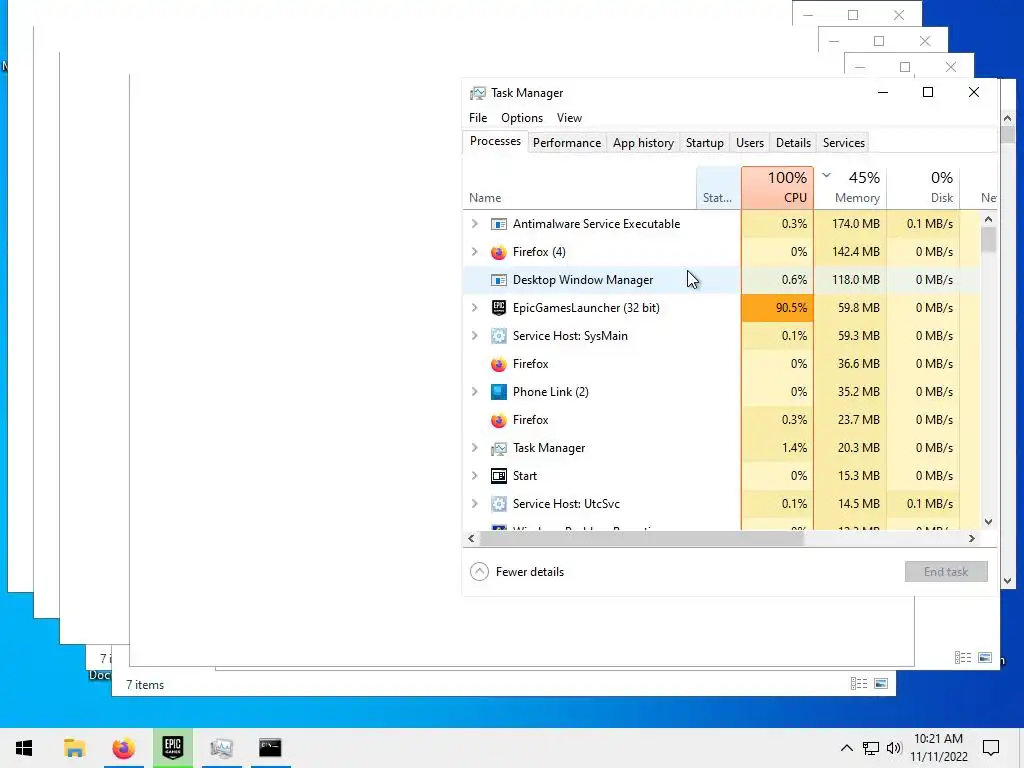
Task: Switch to the Users tab
Action: tap(750, 143)
